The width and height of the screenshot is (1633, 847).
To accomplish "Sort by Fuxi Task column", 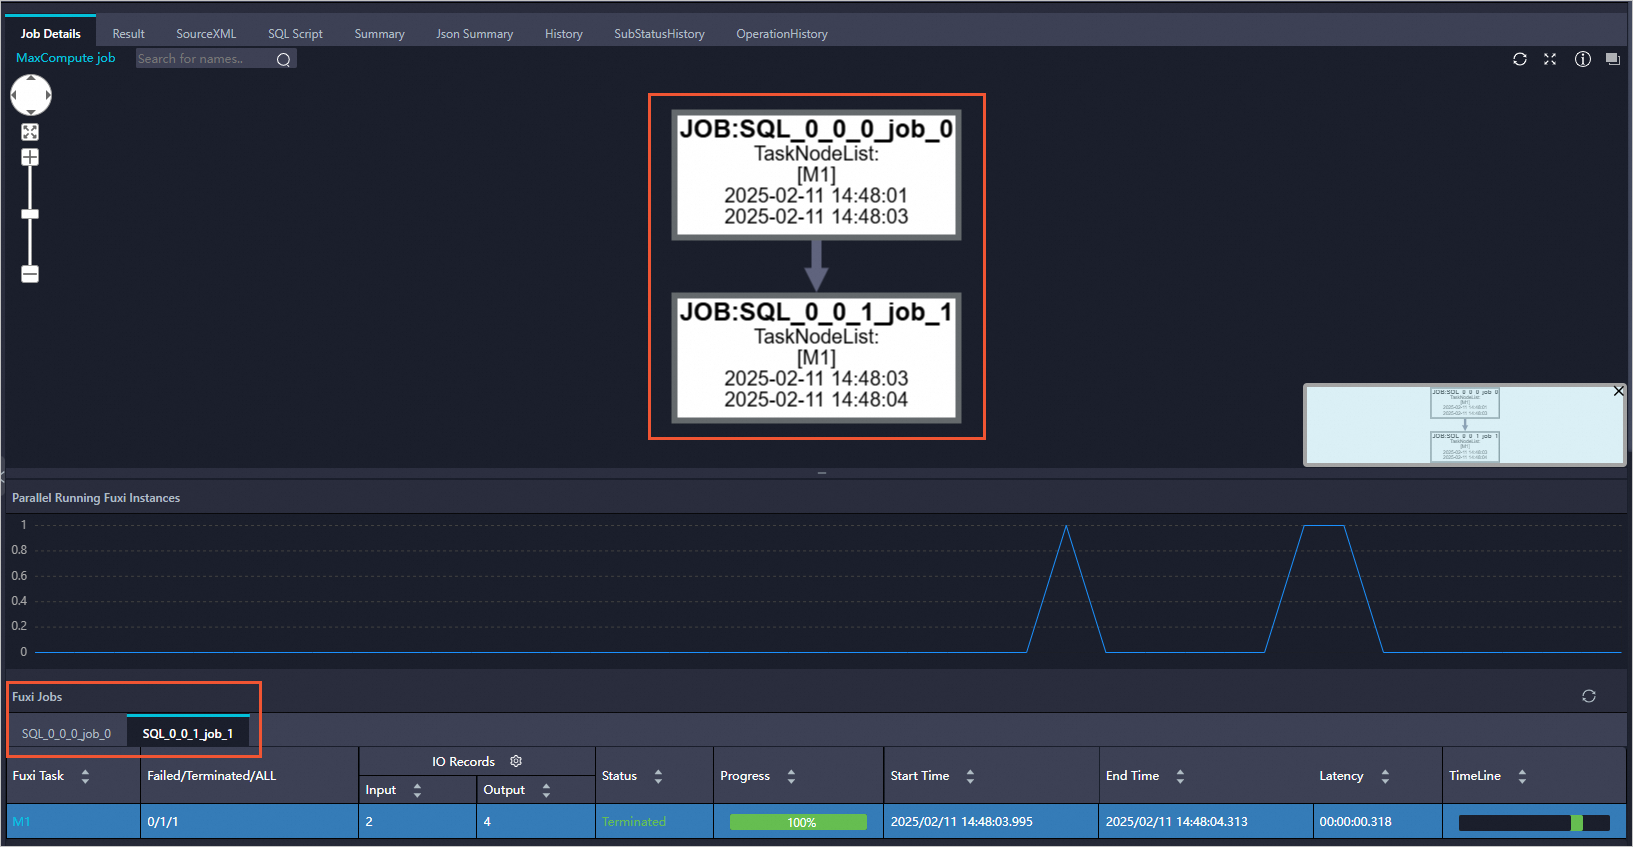I will coord(85,776).
